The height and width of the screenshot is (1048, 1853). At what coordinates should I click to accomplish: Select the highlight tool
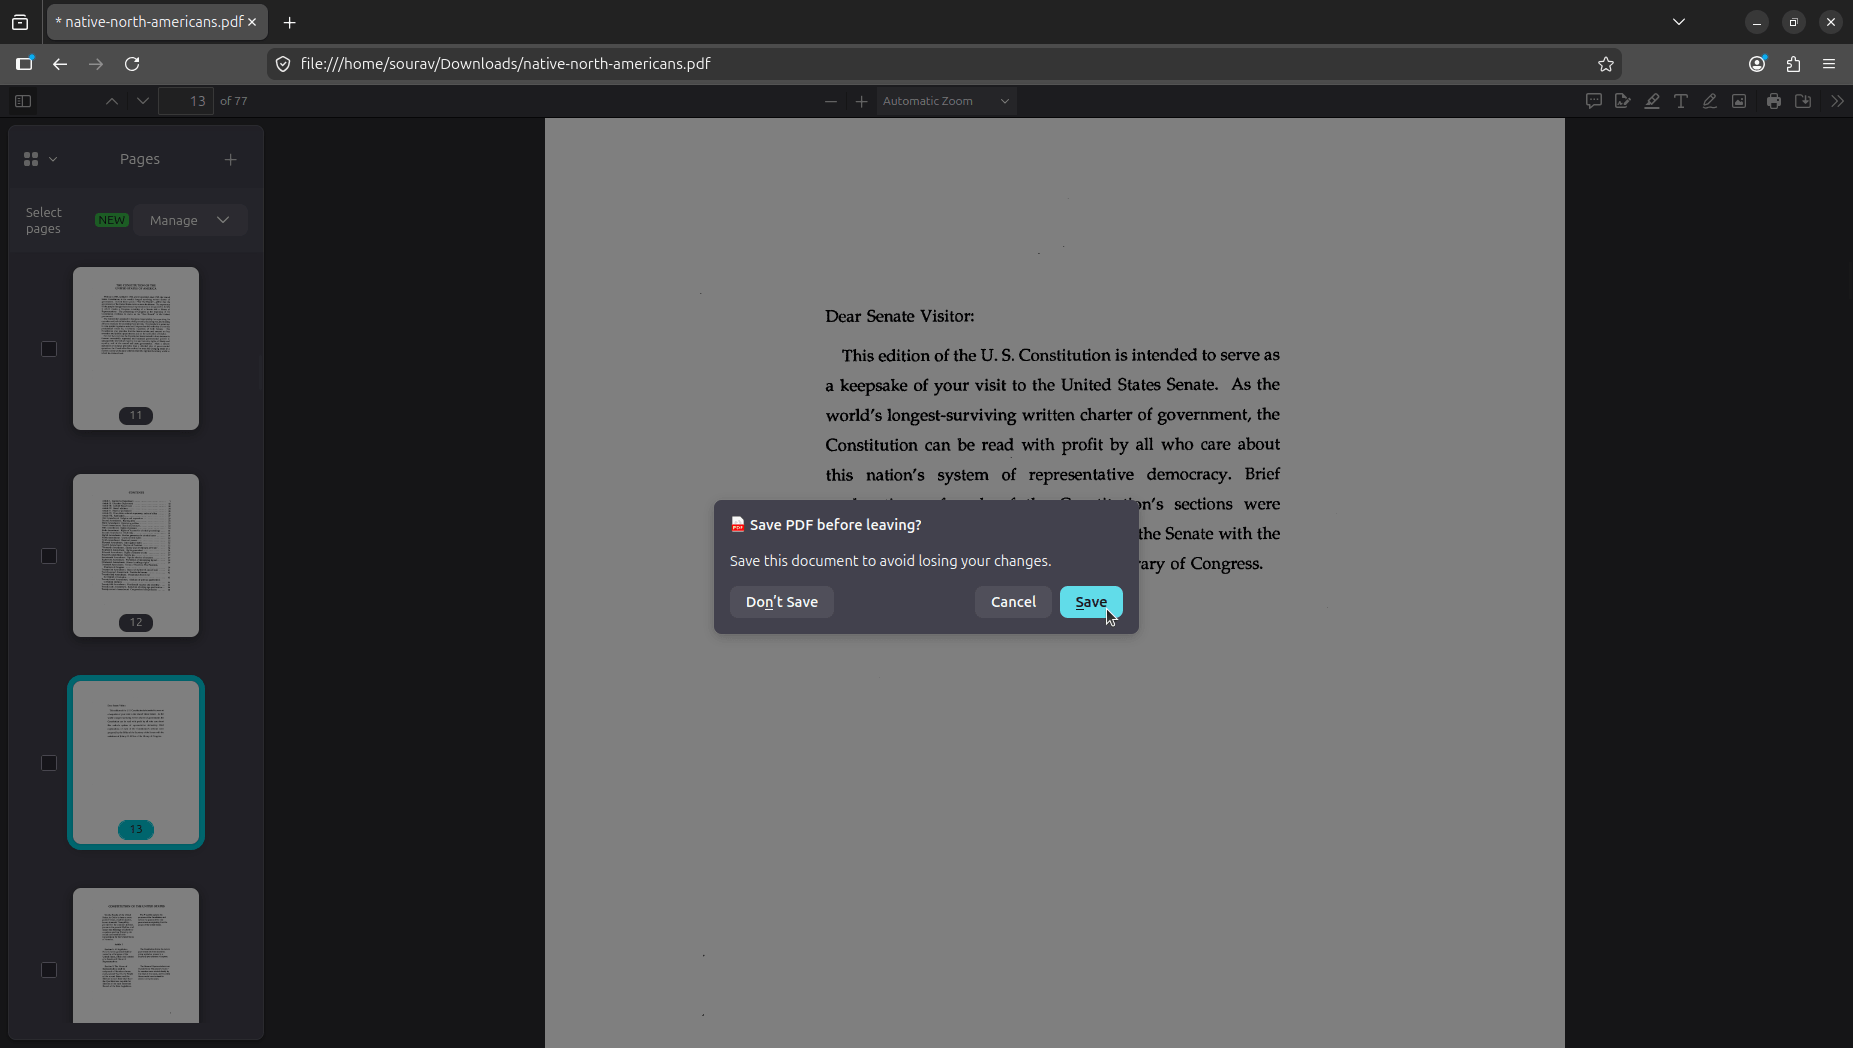[1652, 101]
